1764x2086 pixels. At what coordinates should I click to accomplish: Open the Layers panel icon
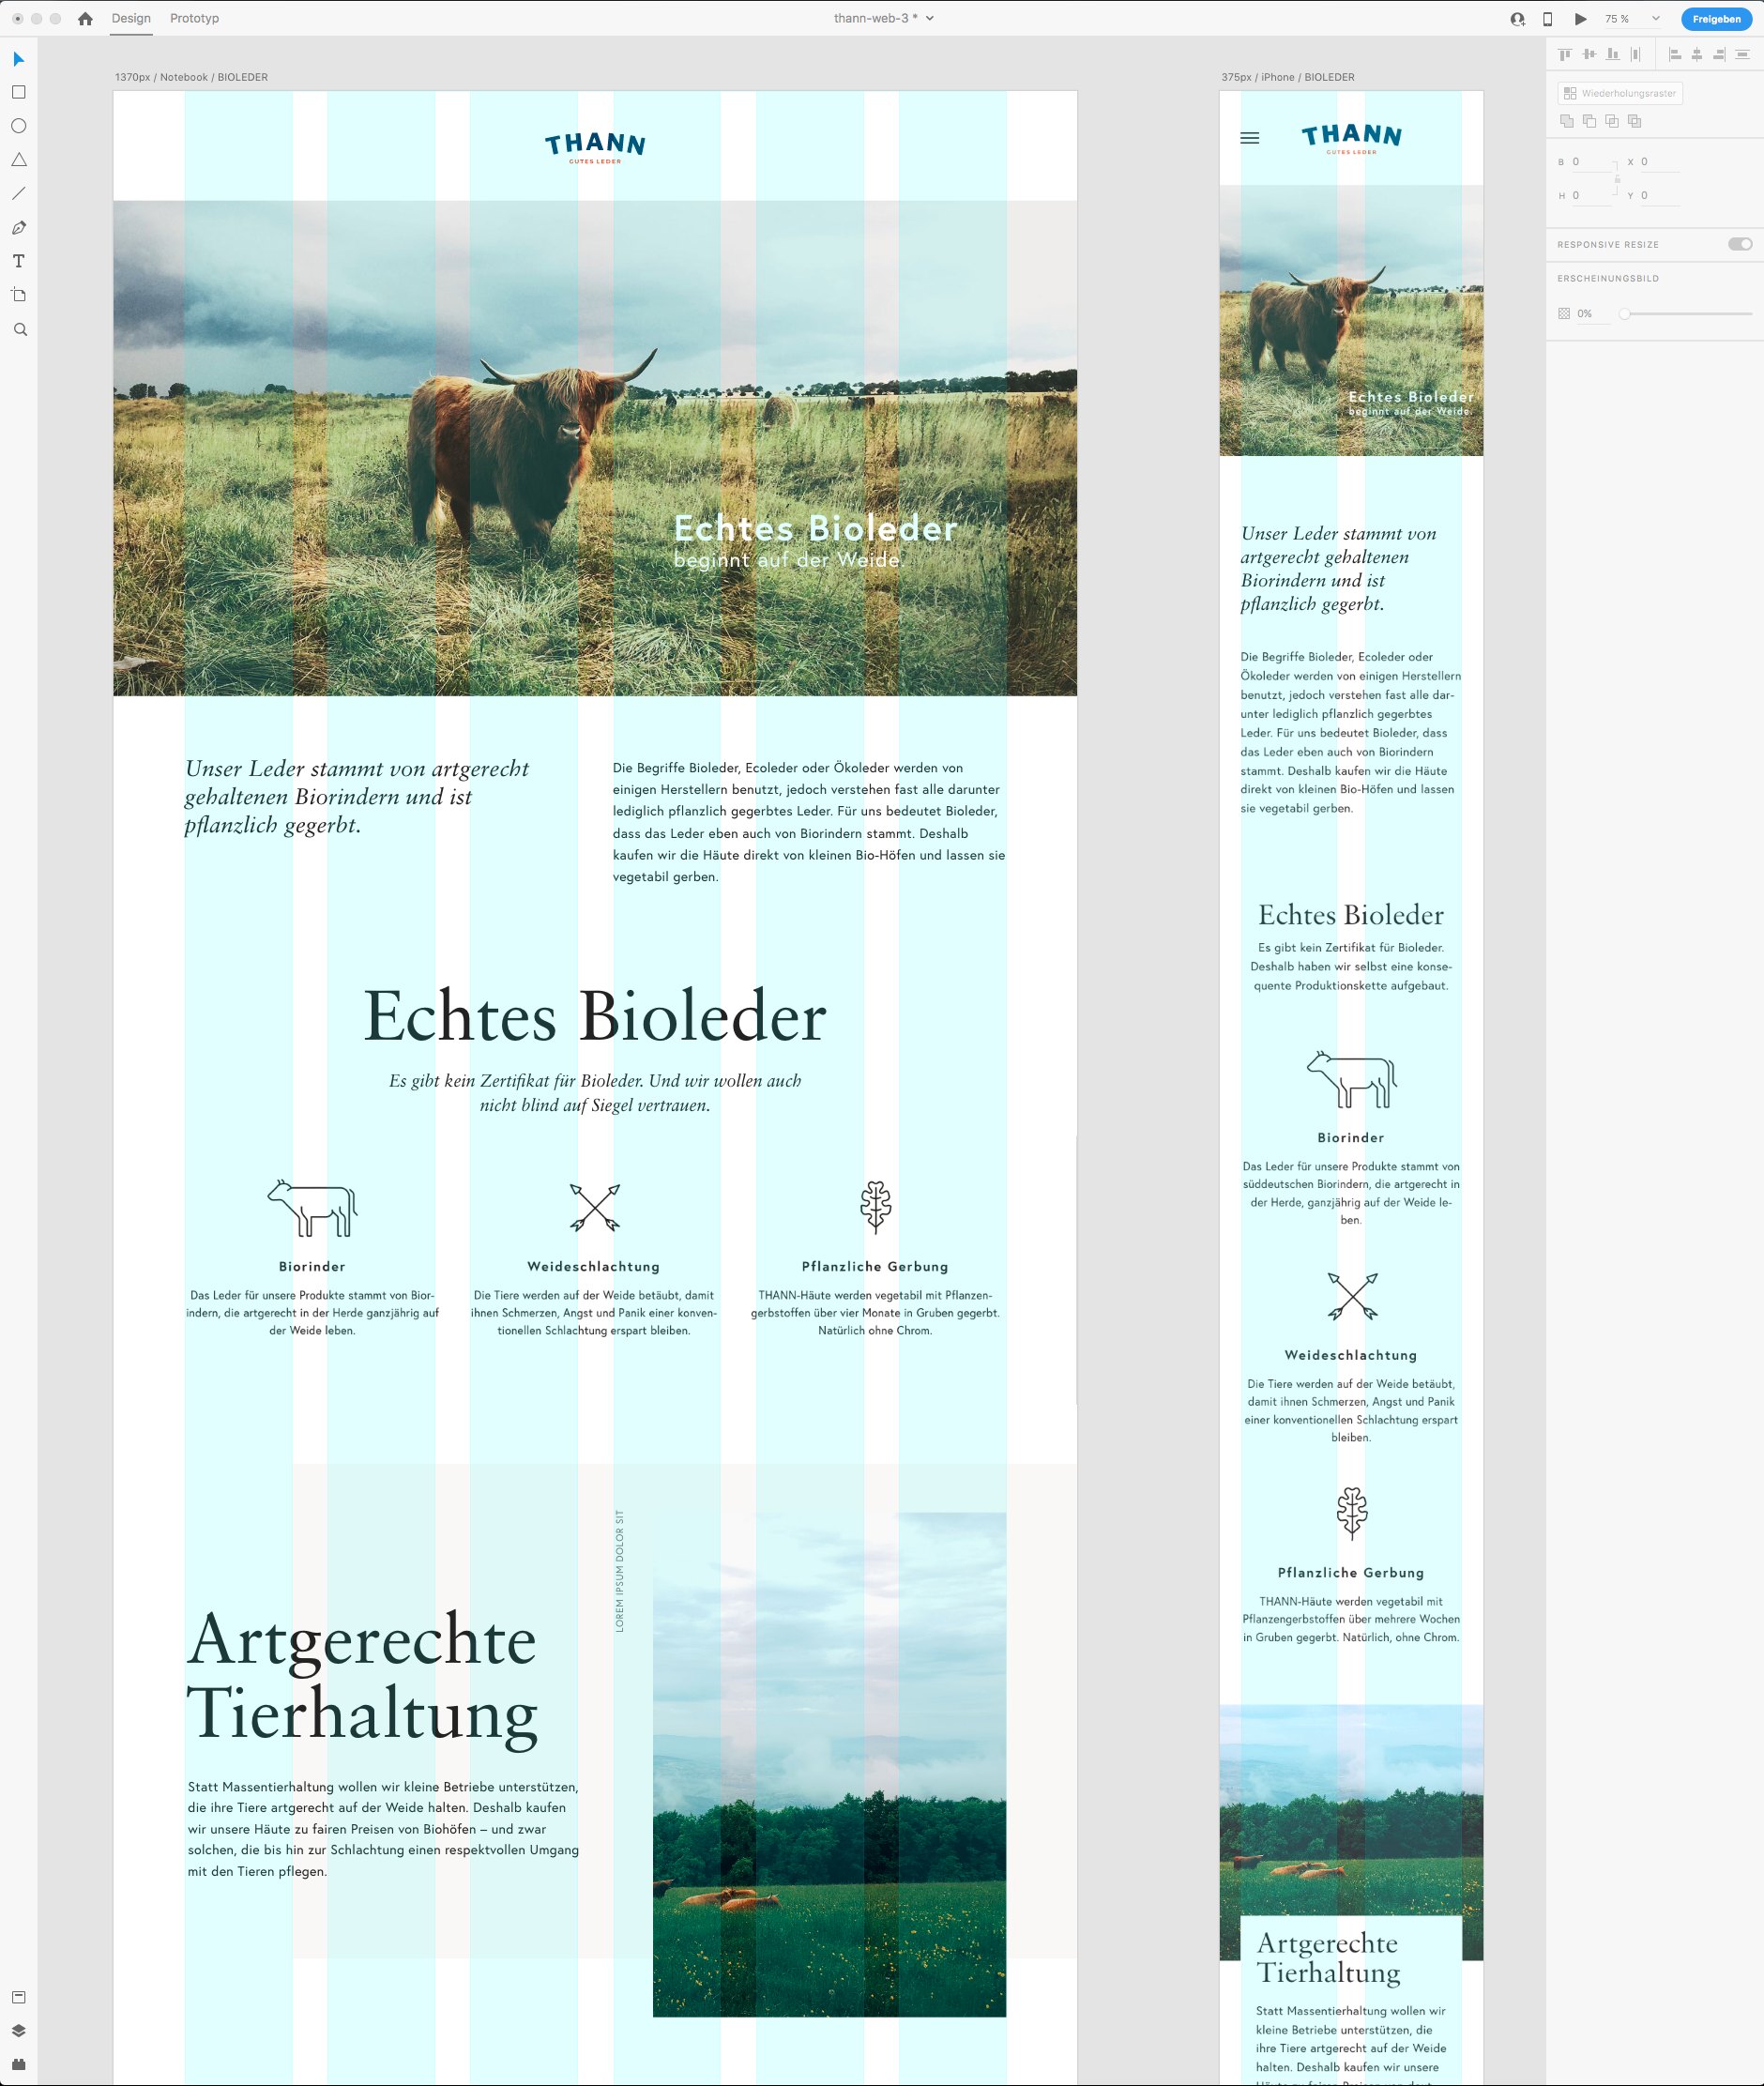tap(18, 2030)
